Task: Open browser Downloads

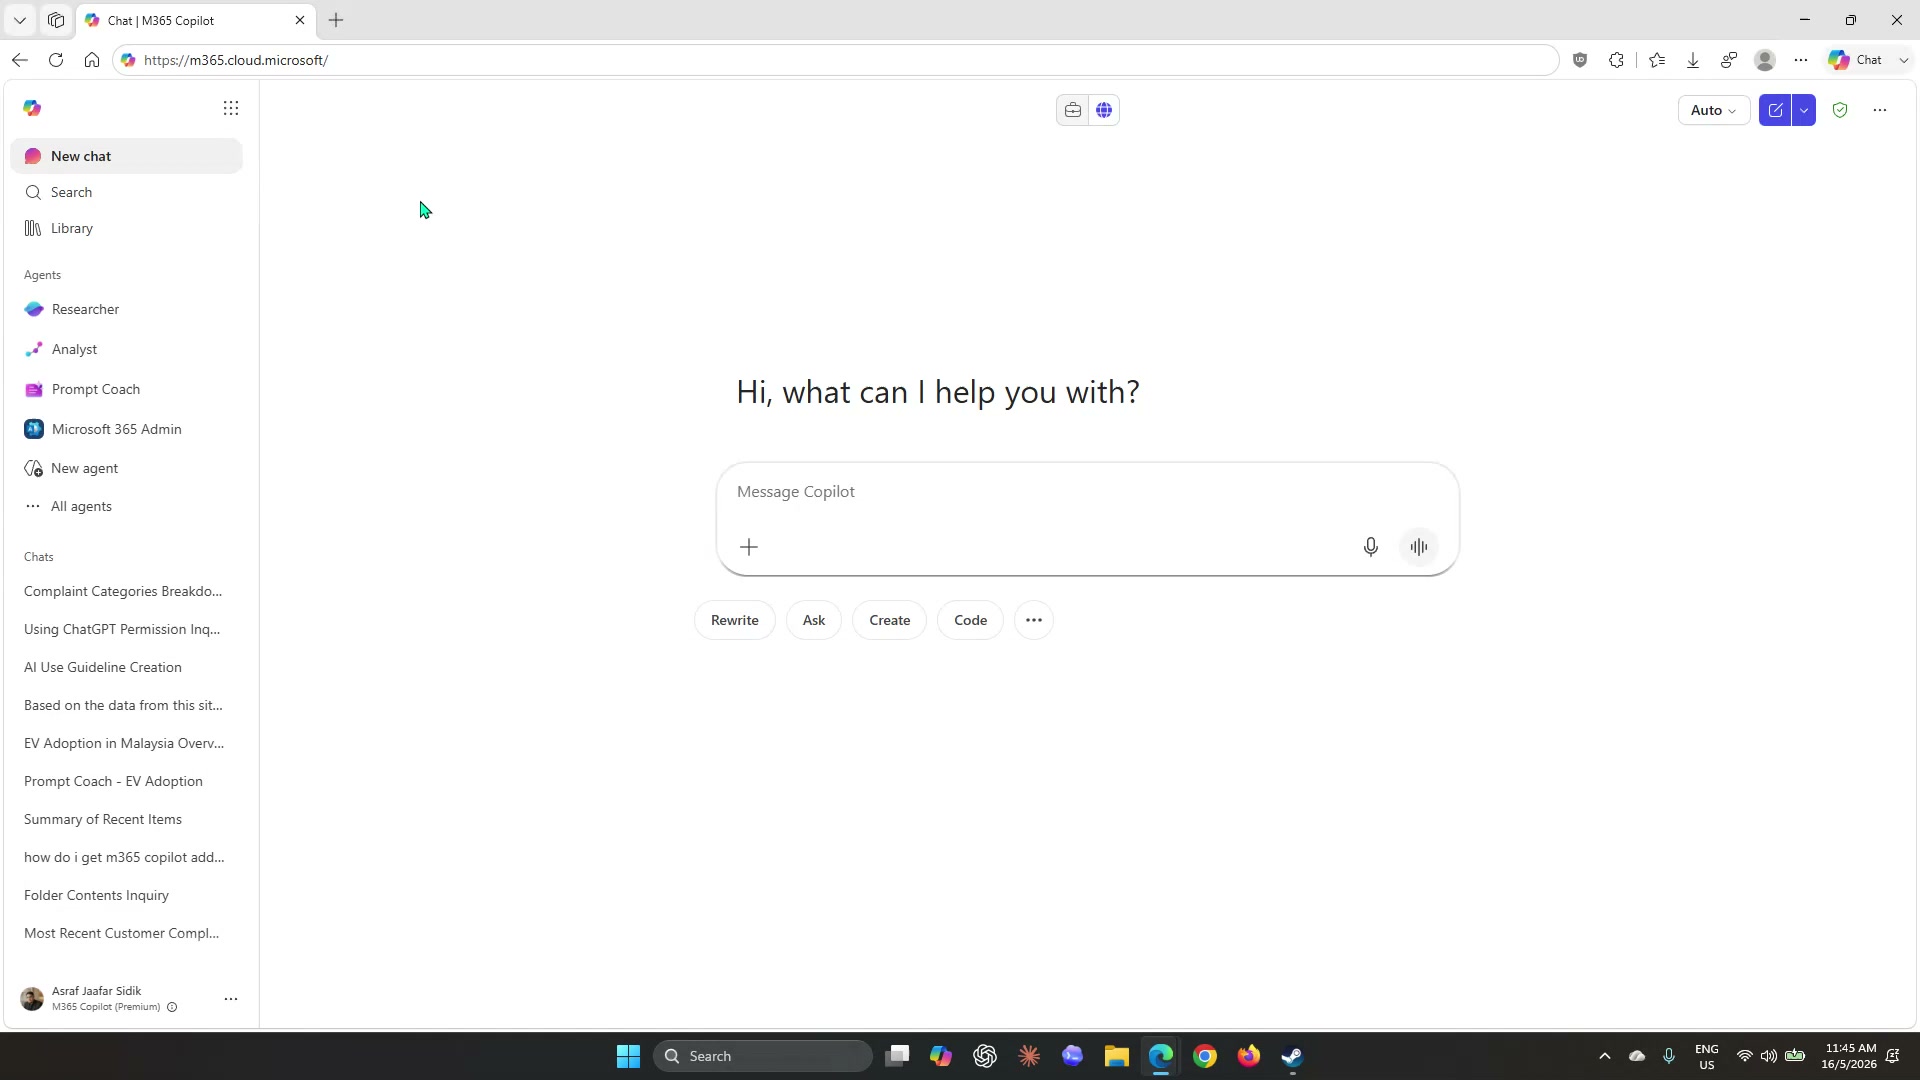Action: 1693,60
